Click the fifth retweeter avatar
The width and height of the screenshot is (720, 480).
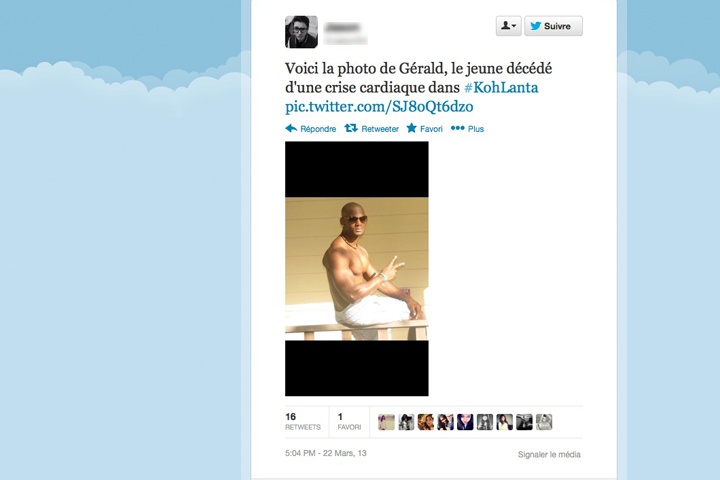coord(465,422)
